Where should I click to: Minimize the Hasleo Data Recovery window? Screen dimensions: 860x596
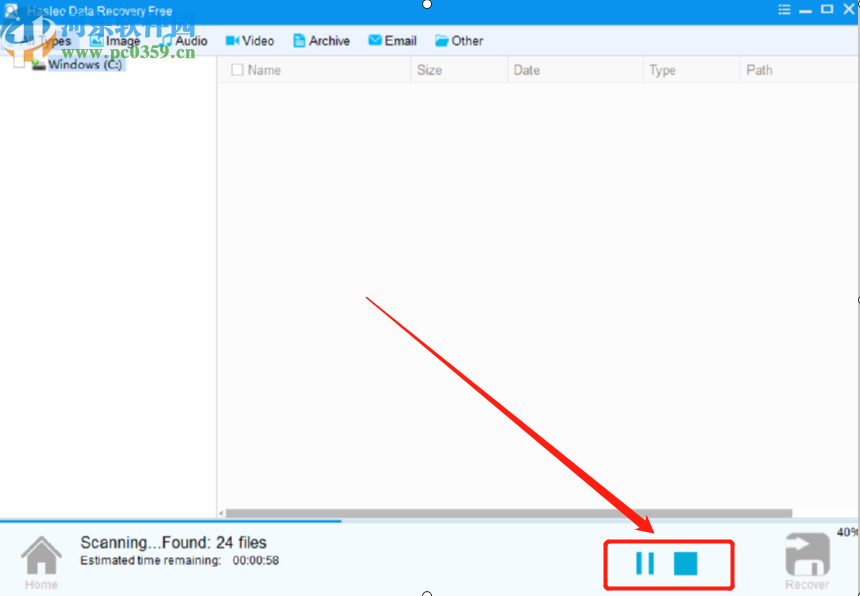pos(805,10)
